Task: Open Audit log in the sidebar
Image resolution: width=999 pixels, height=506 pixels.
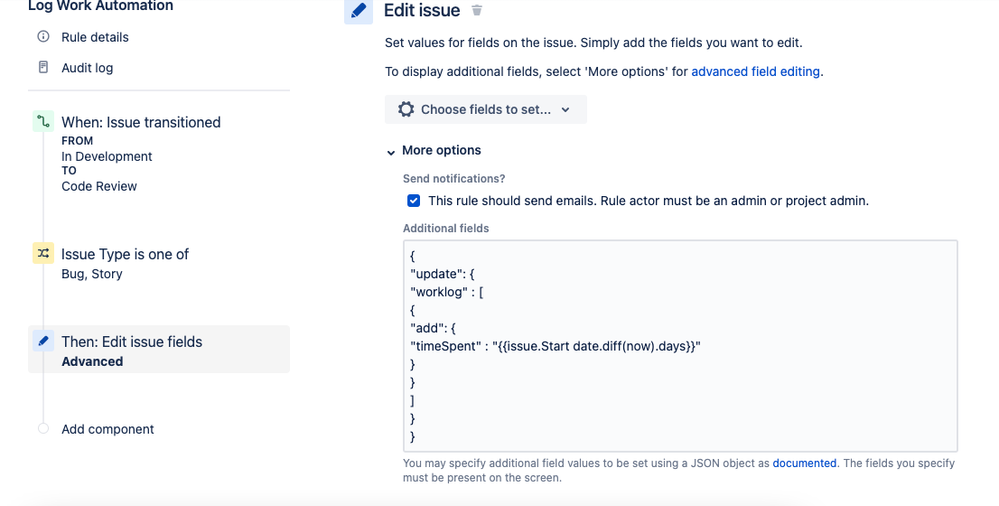Action: tap(87, 68)
